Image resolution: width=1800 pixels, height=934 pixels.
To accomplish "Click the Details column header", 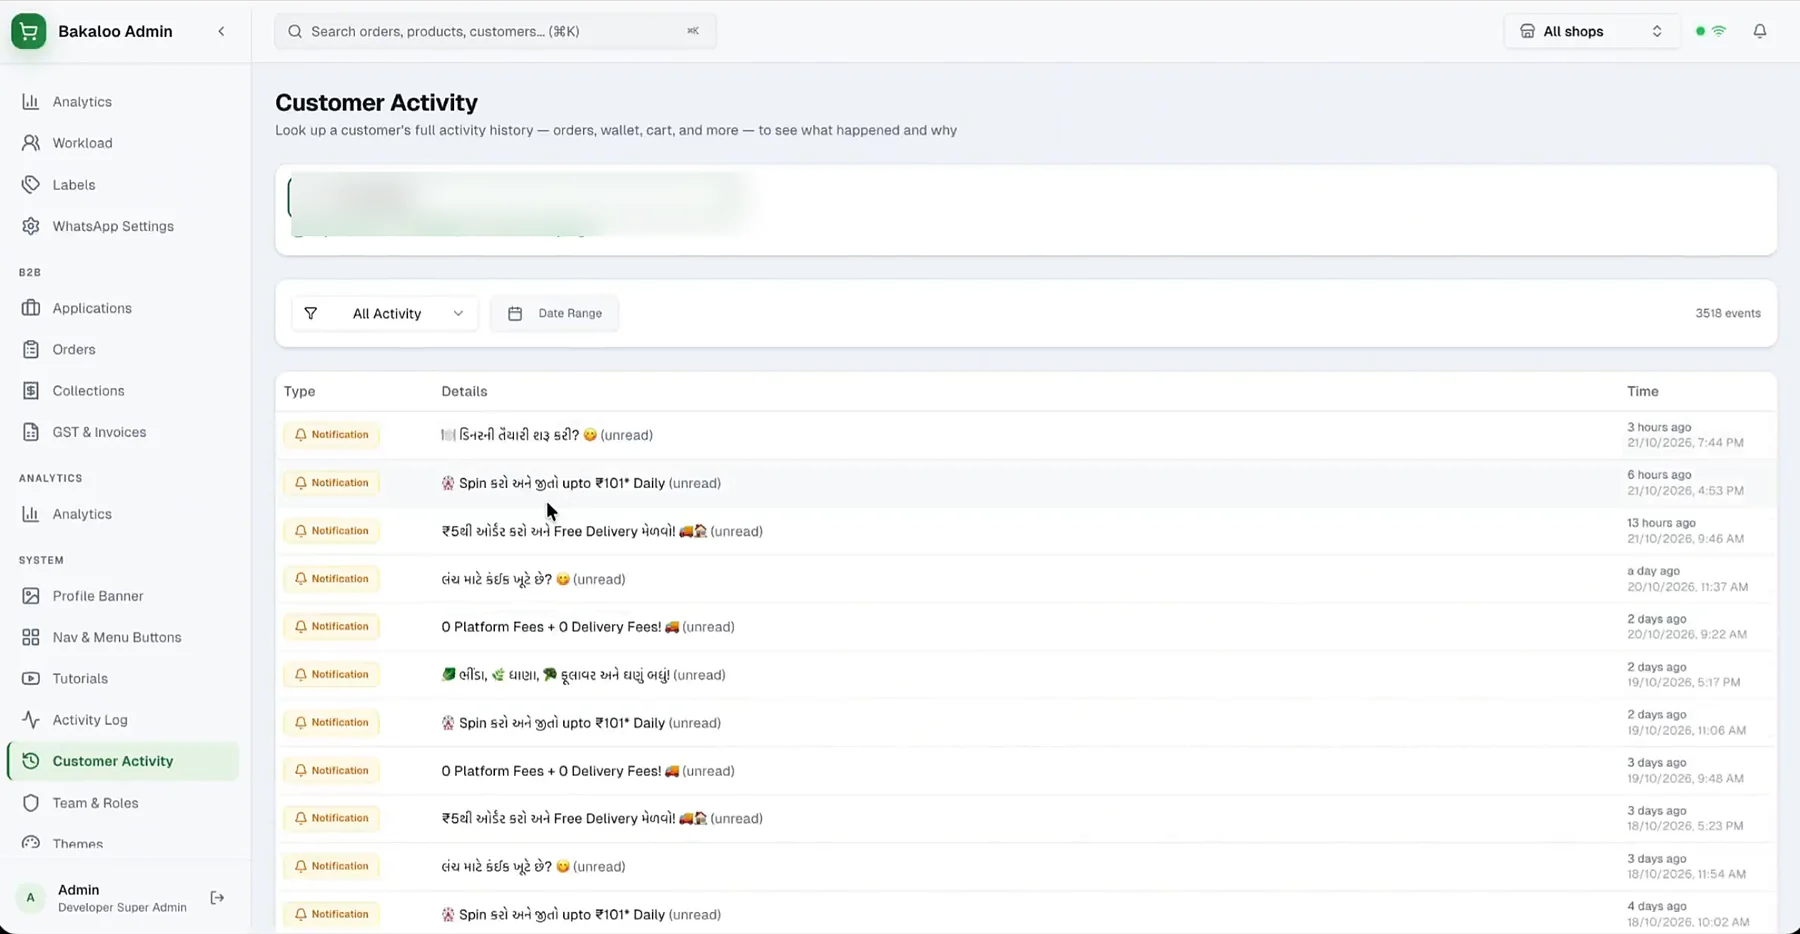I will 464,391.
